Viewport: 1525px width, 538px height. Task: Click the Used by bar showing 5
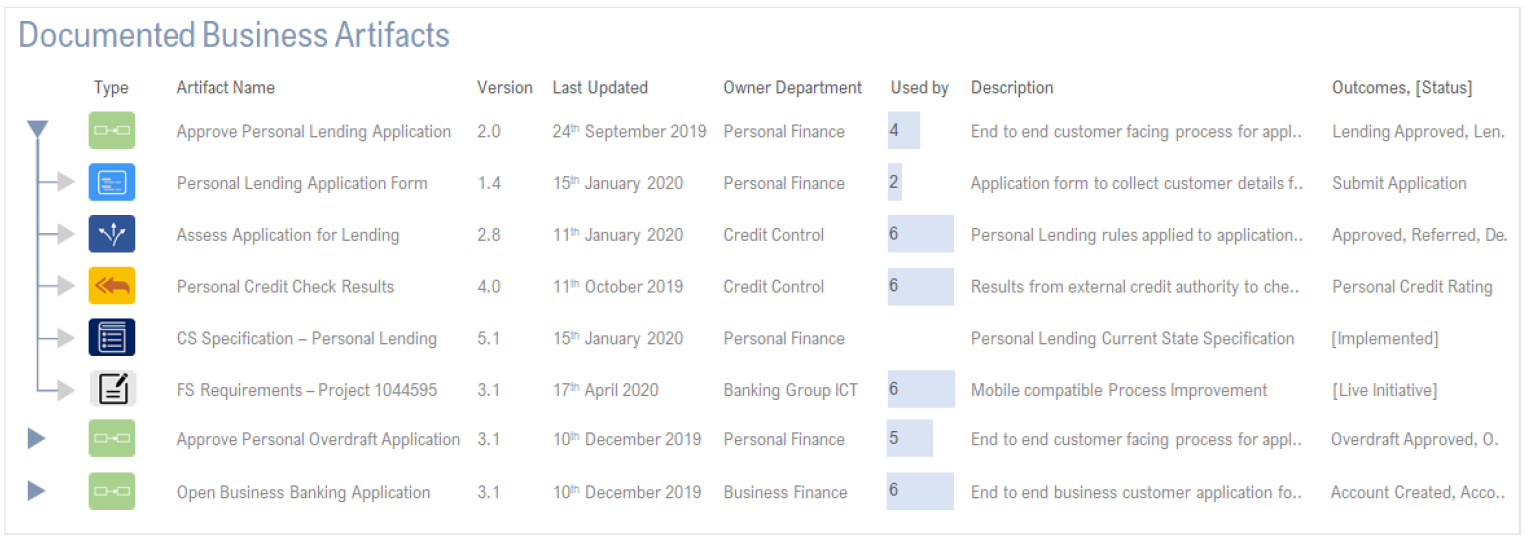click(x=910, y=438)
